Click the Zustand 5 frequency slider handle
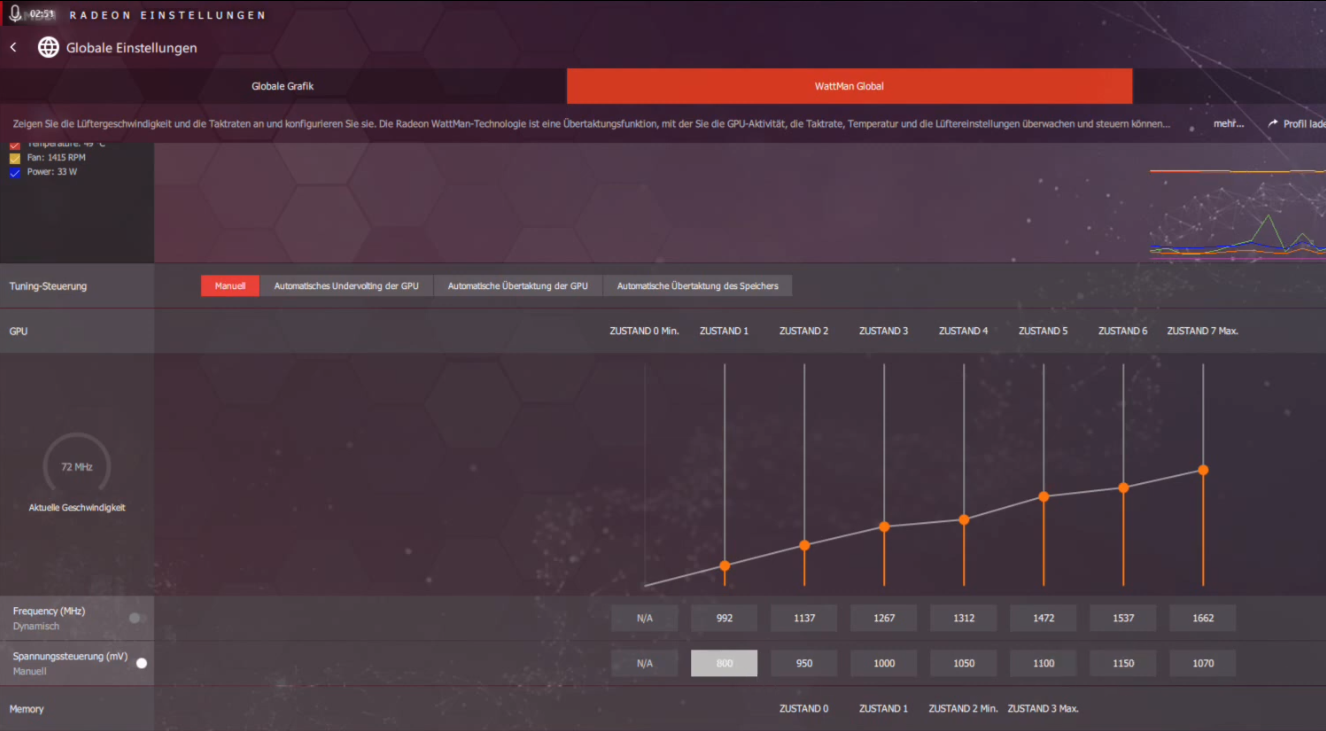Image resolution: width=1326 pixels, height=731 pixels. coord(1044,497)
